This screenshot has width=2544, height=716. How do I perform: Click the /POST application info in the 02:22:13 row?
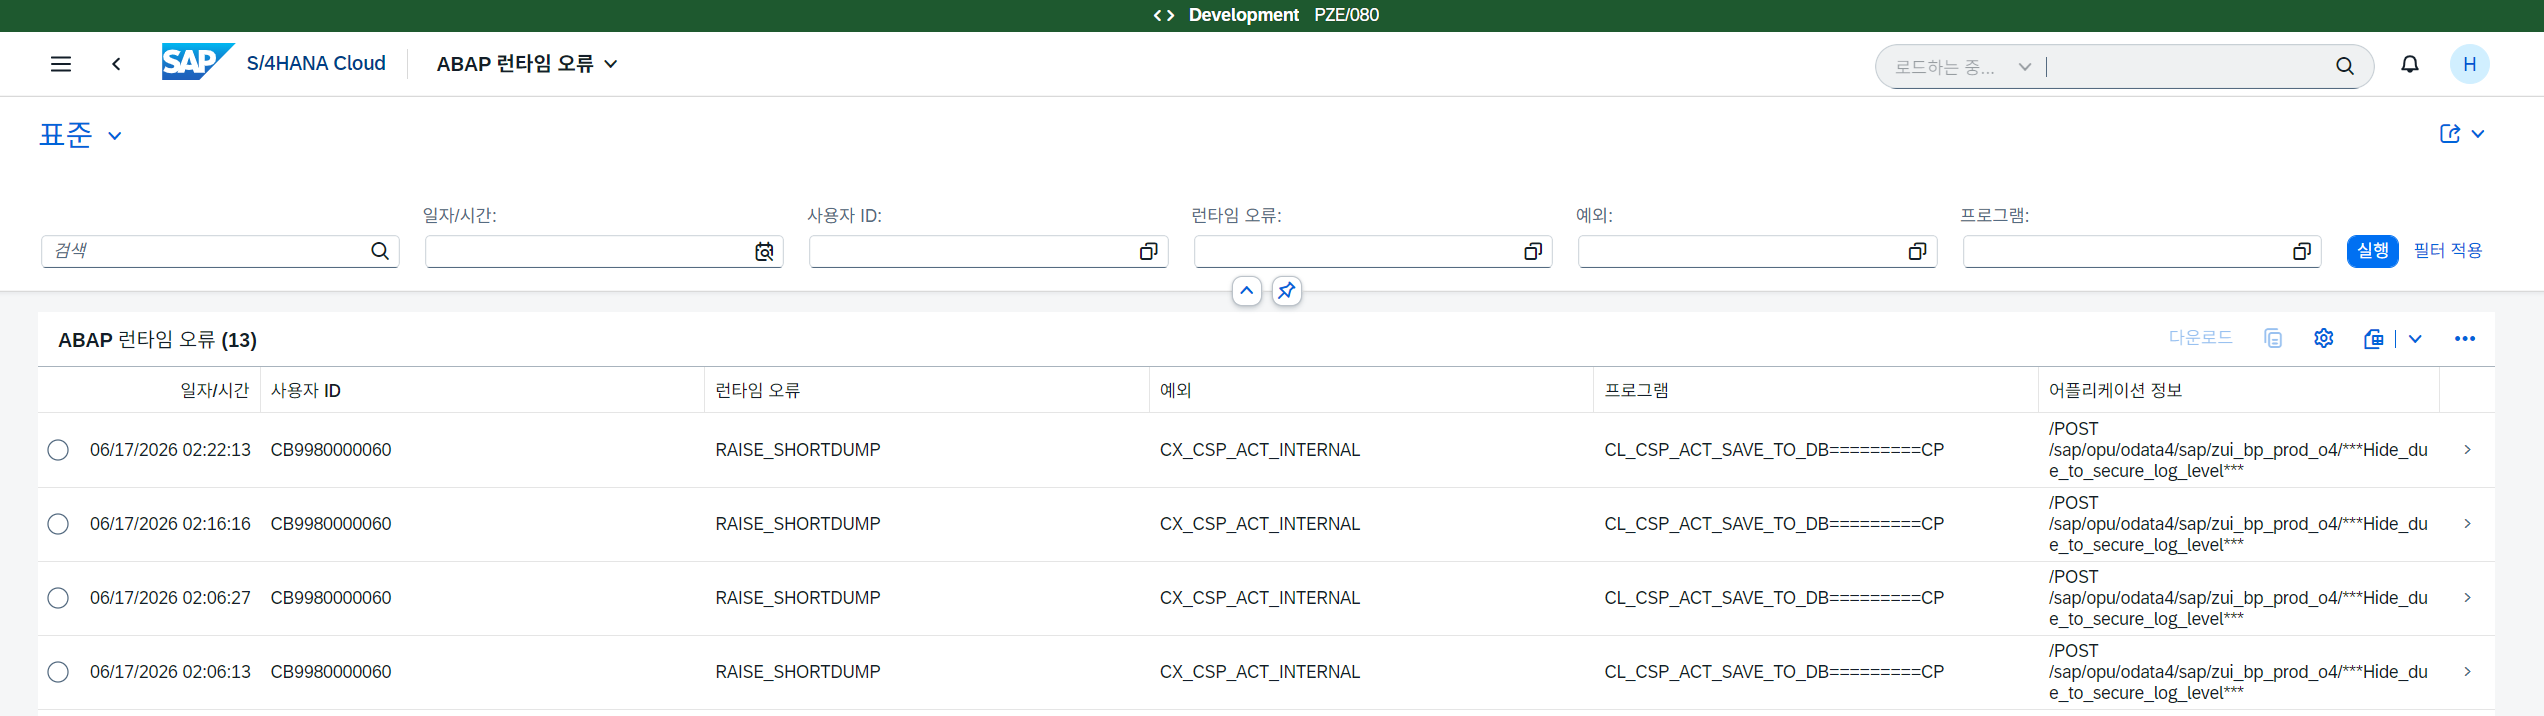coord(2238,450)
